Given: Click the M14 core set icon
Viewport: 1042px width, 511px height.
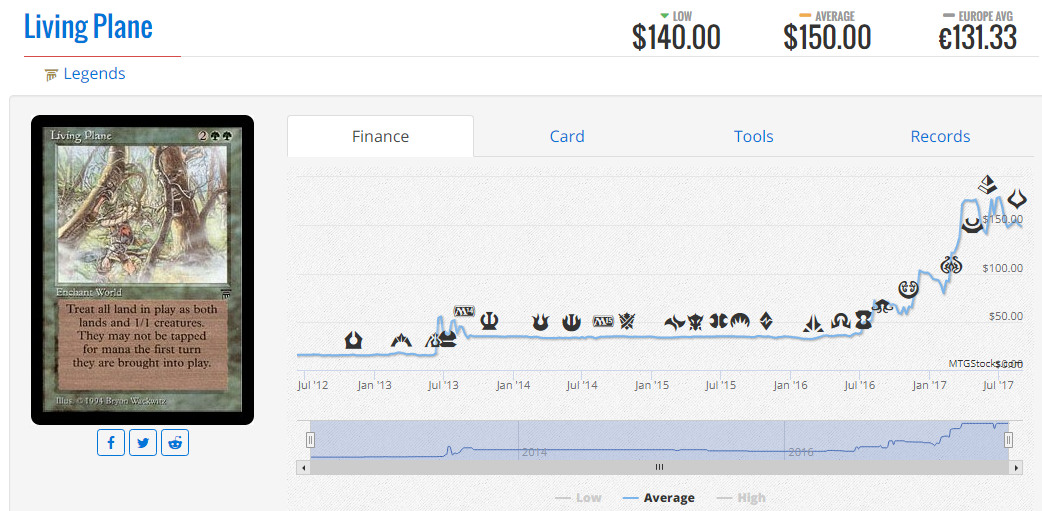Looking at the screenshot, I should (x=464, y=311).
